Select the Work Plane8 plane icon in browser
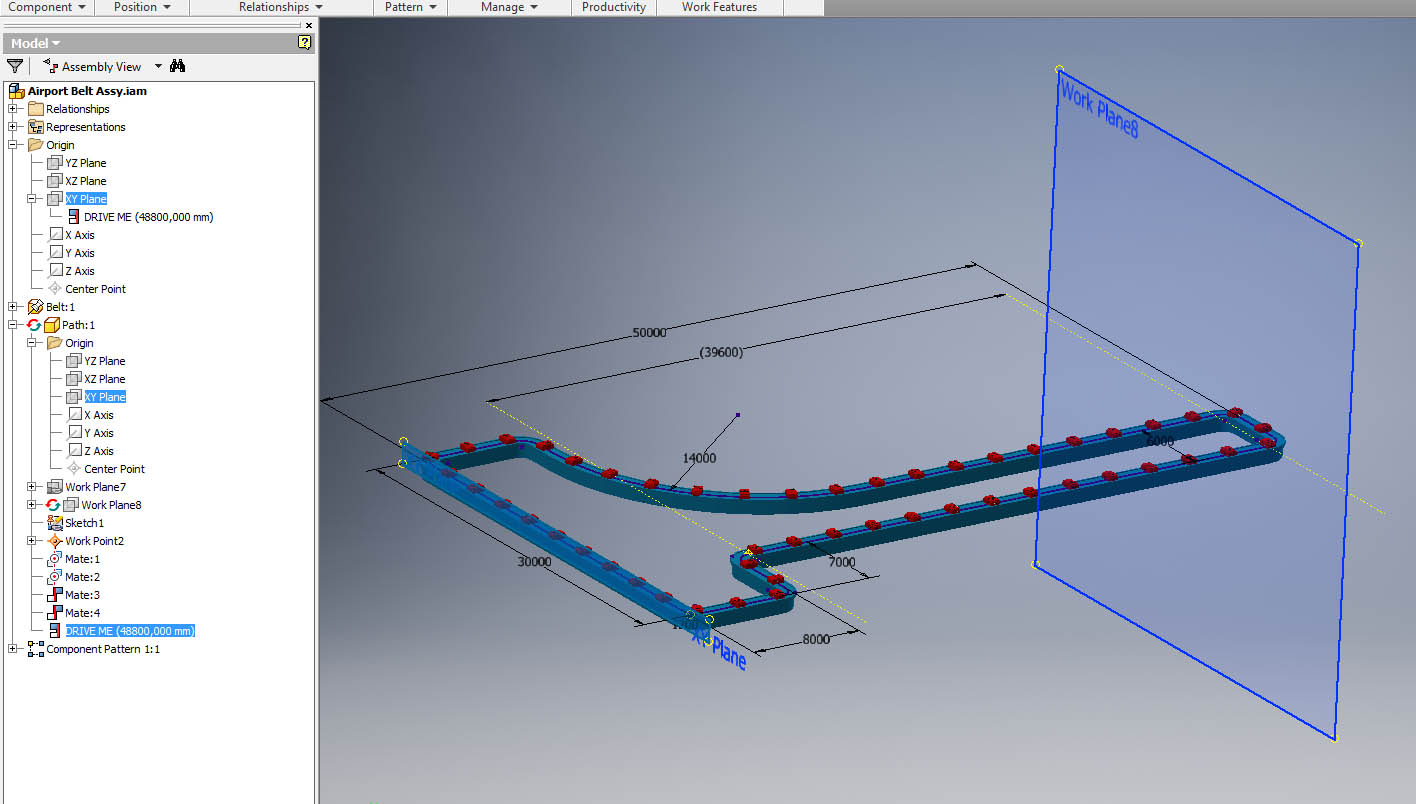The image size is (1416, 804). point(71,505)
